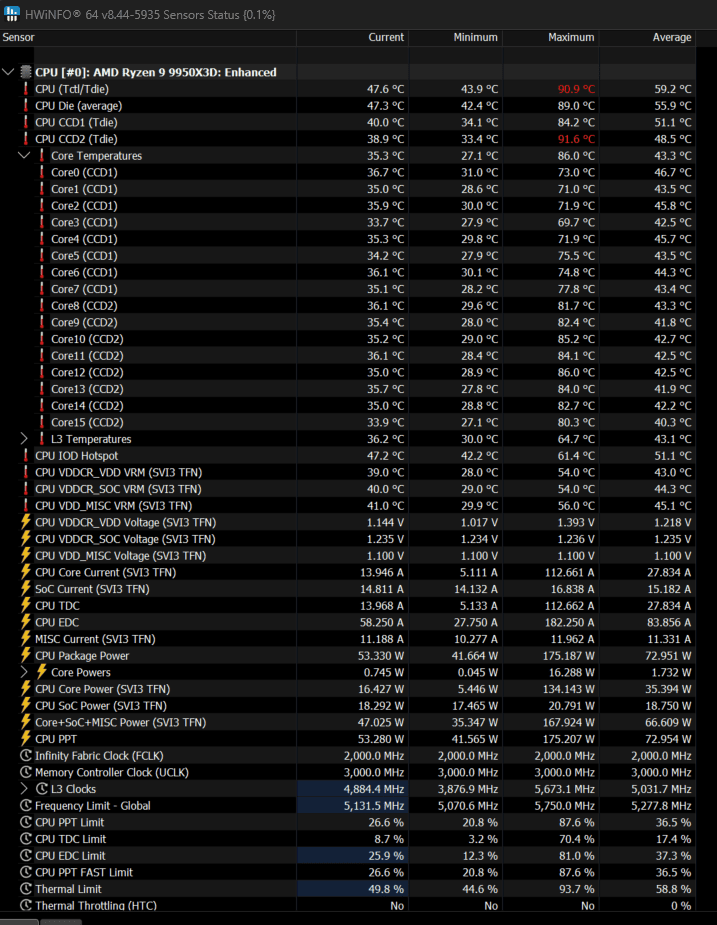This screenshot has height=925, width=717.
Task: Select the CPU PPT FAST Limit row
Action: click(348, 872)
